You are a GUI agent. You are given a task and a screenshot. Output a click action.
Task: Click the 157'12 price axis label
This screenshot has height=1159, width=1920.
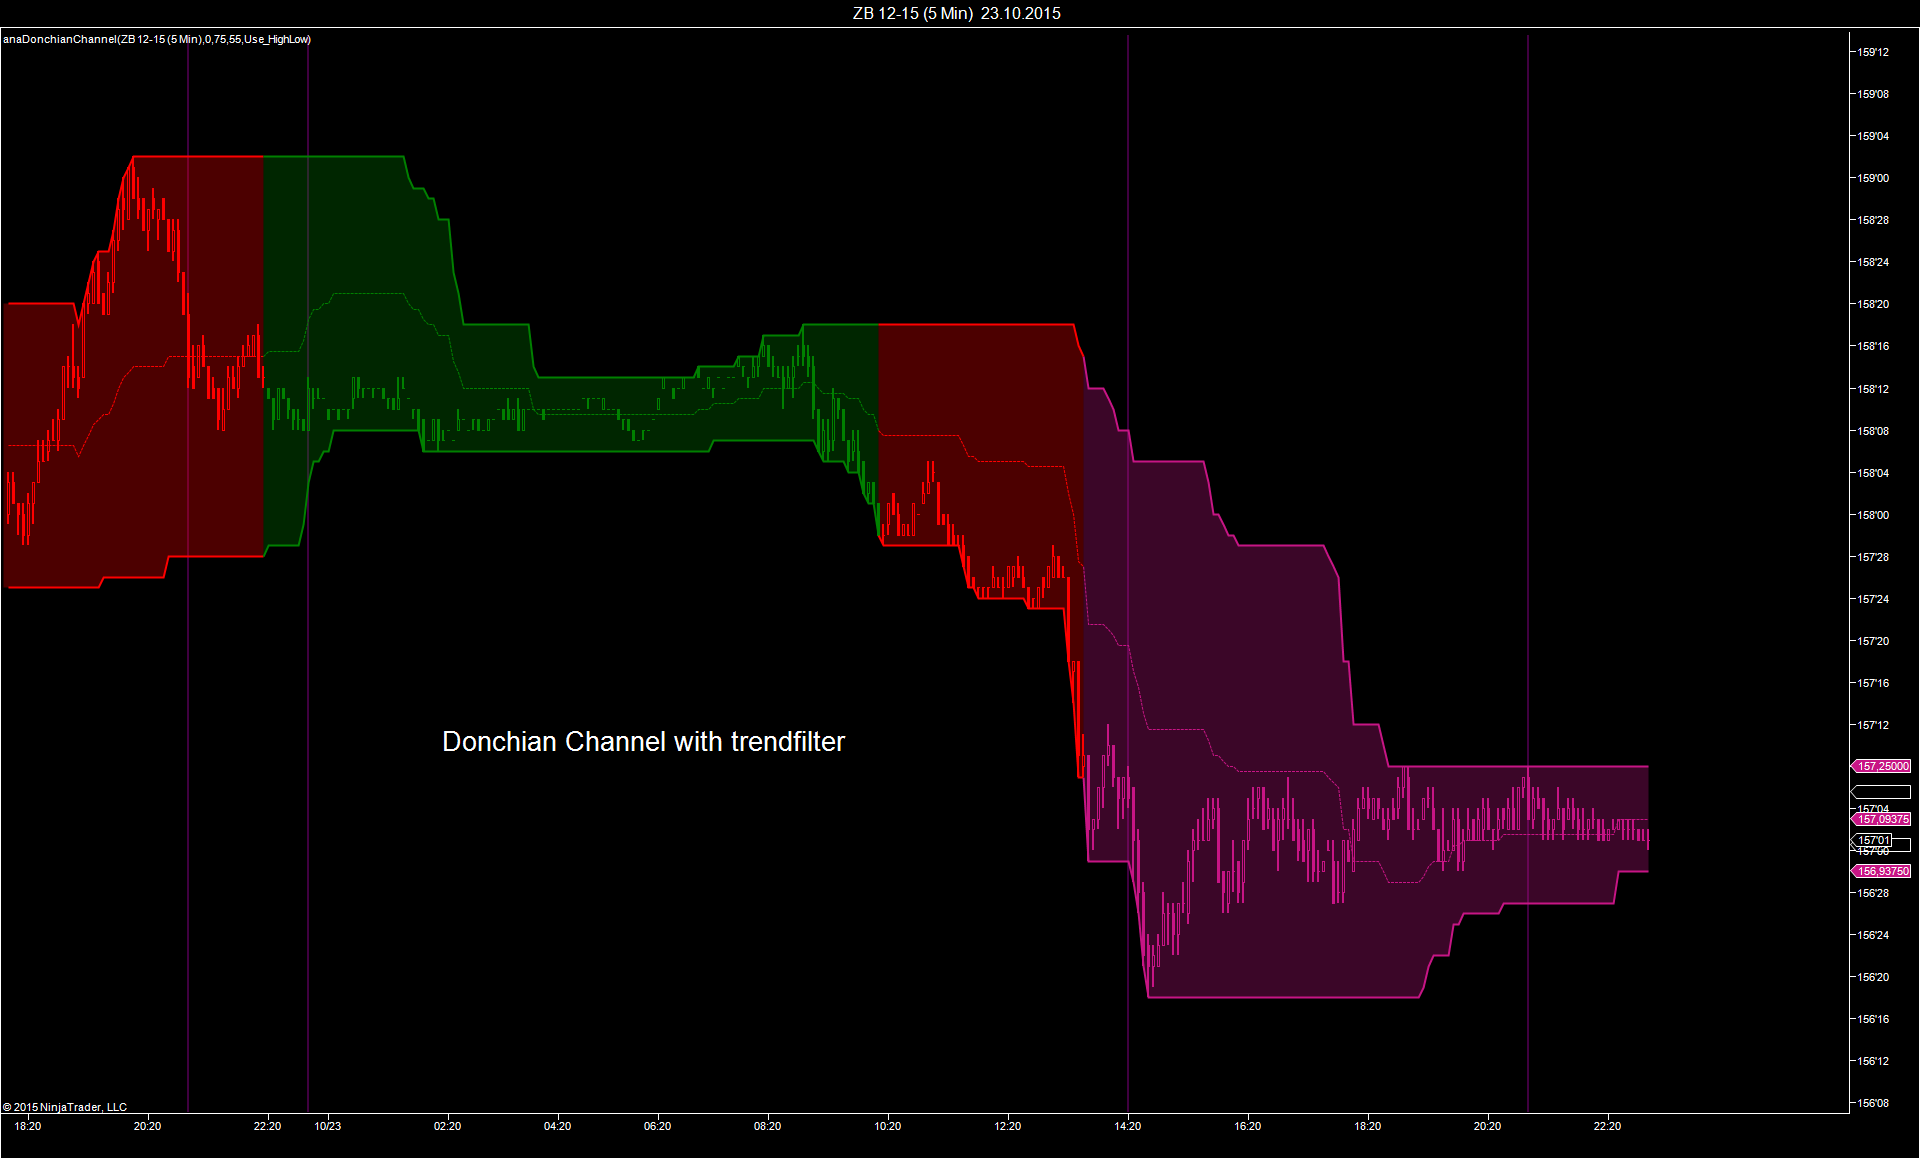point(1873,725)
